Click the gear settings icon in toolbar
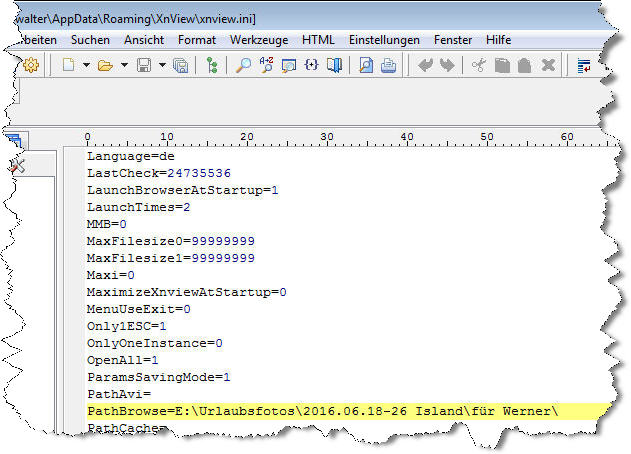 tap(31, 66)
